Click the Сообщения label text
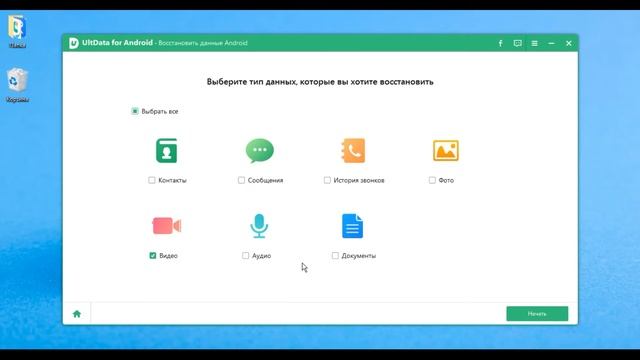This screenshot has height=360, width=640. point(265,180)
